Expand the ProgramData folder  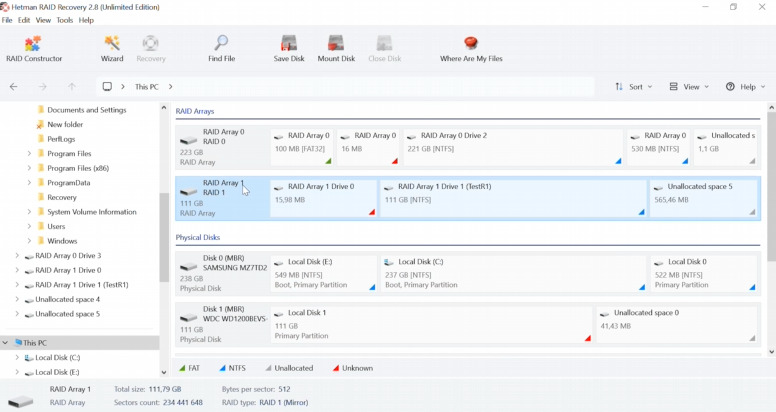coord(29,183)
